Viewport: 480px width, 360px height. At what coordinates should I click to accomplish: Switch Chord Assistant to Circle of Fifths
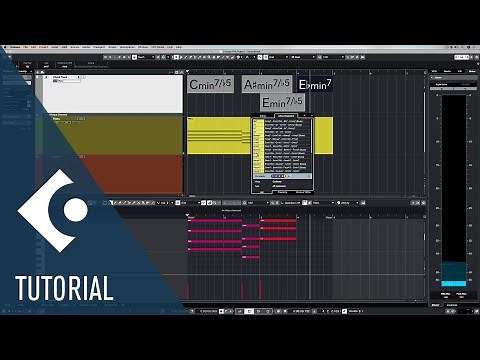303,192
